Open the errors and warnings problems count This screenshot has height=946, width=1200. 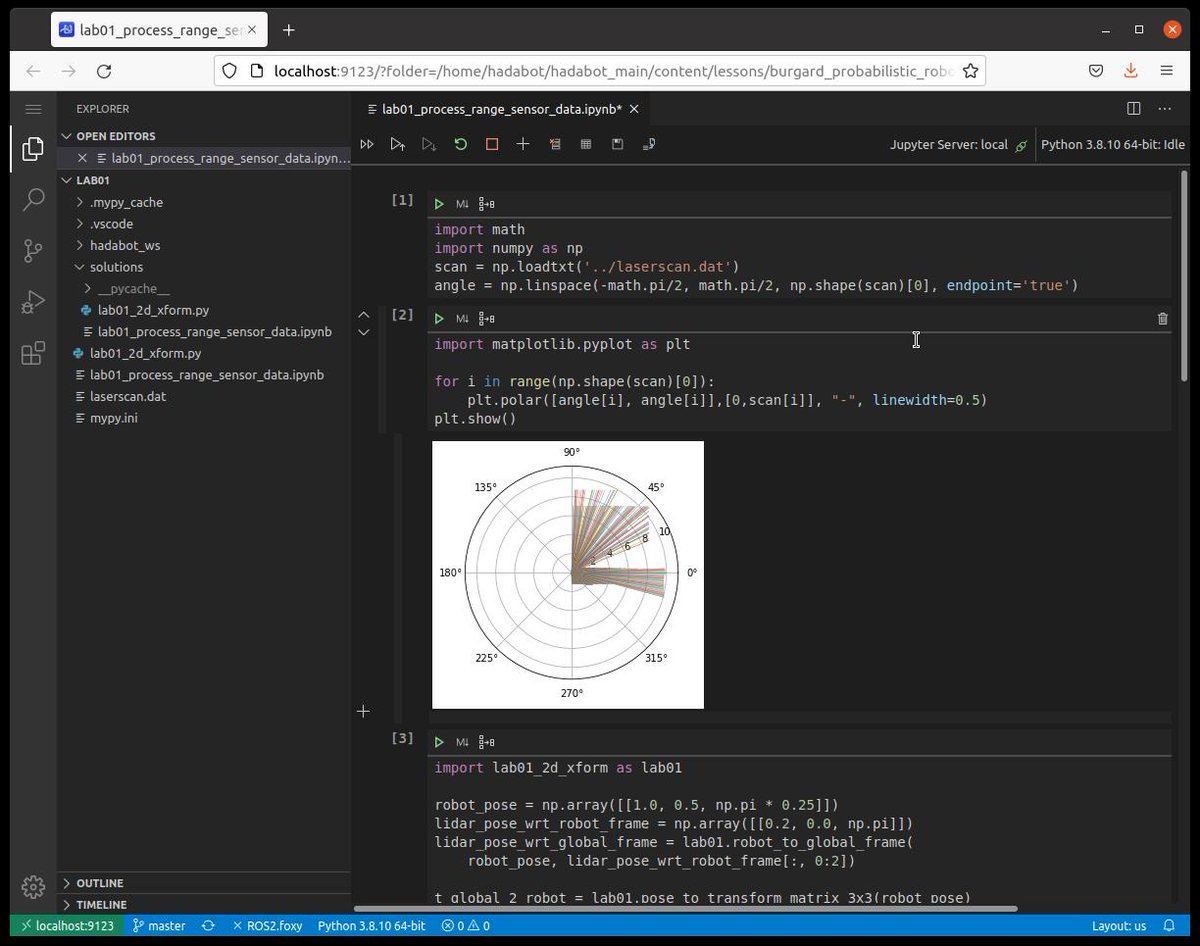tap(466, 926)
